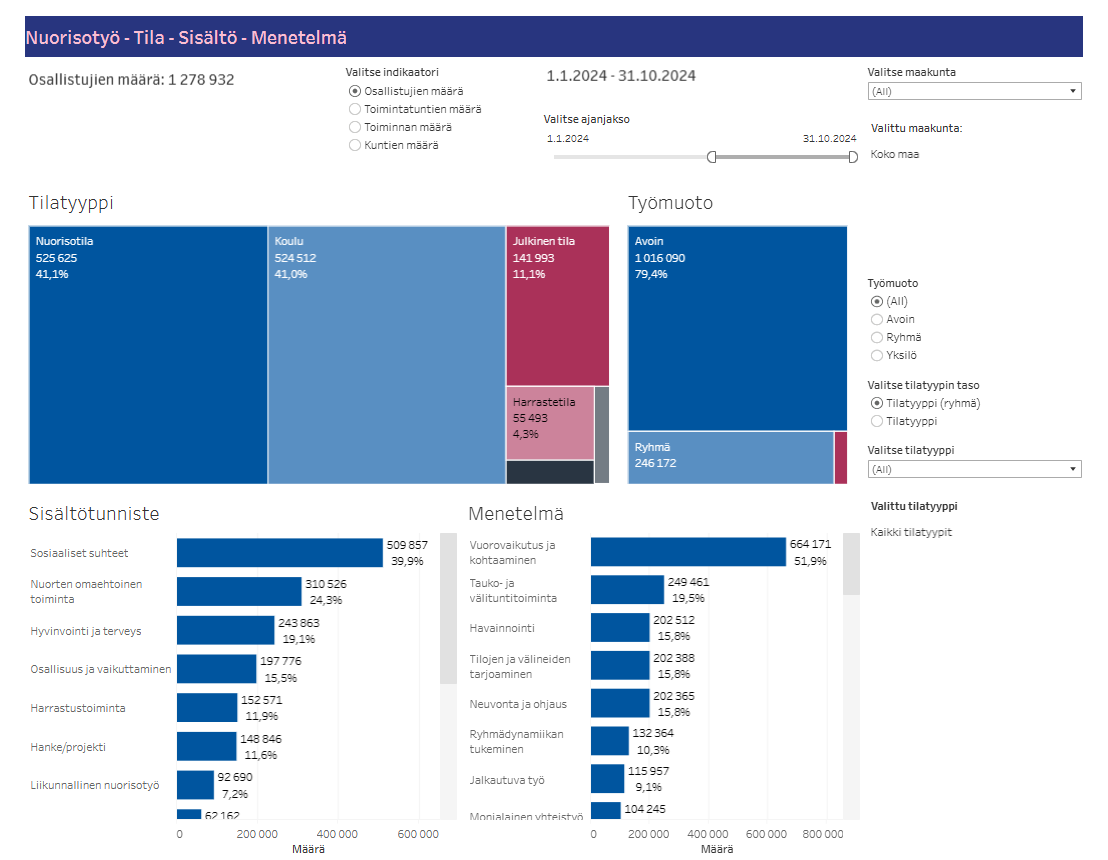The width and height of the screenshot is (1108, 860).
Task: Click the Osallistujien määrä: 1 278 932 total
Action: 131,80
